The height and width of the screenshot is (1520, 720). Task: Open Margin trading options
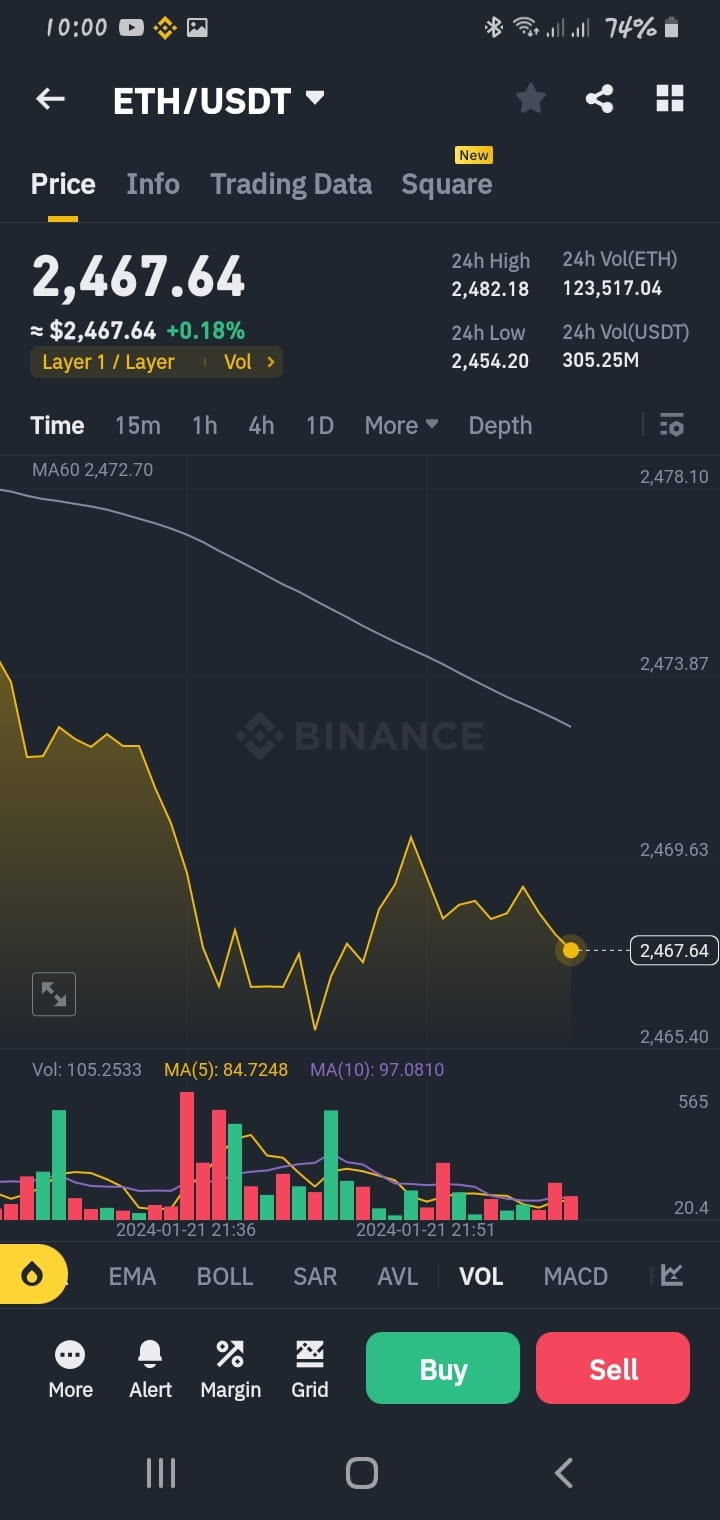(230, 1368)
